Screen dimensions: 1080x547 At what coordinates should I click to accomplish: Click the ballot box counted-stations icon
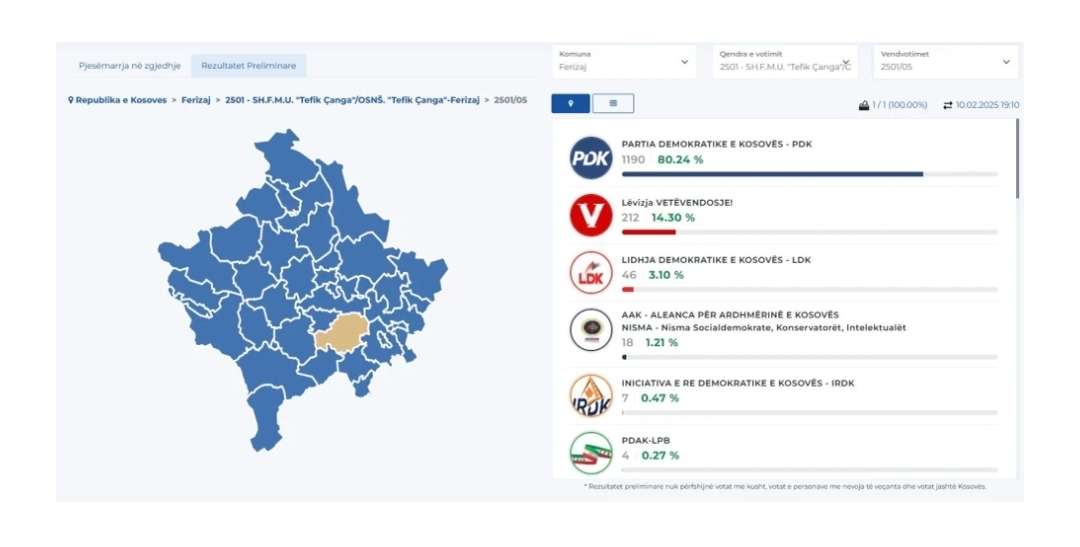pyautogui.click(x=864, y=105)
